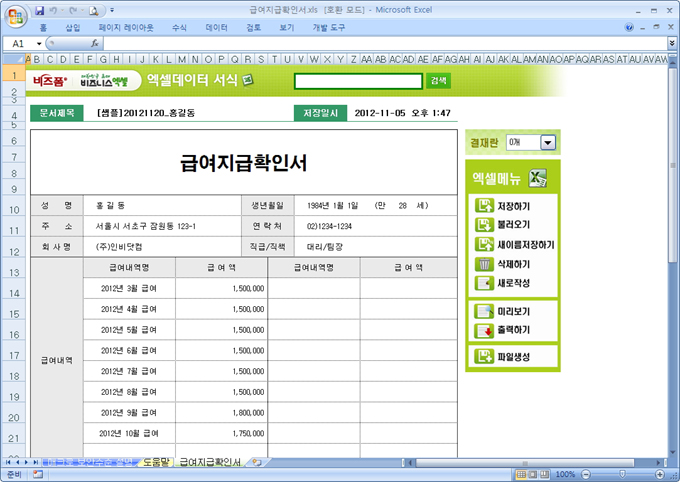Click the select-all corner of the grid
The width and height of the screenshot is (680, 482).
14,59
